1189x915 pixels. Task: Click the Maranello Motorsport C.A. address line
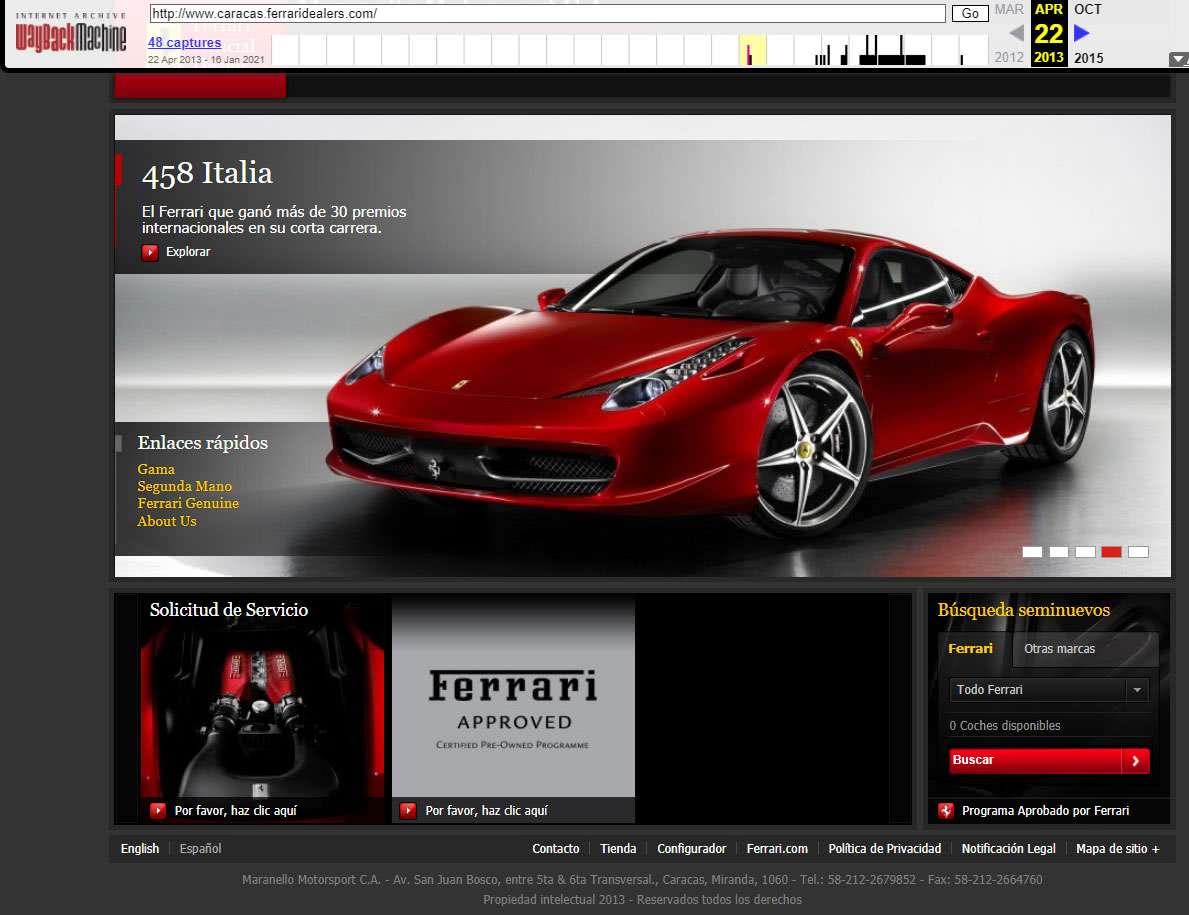pos(642,879)
